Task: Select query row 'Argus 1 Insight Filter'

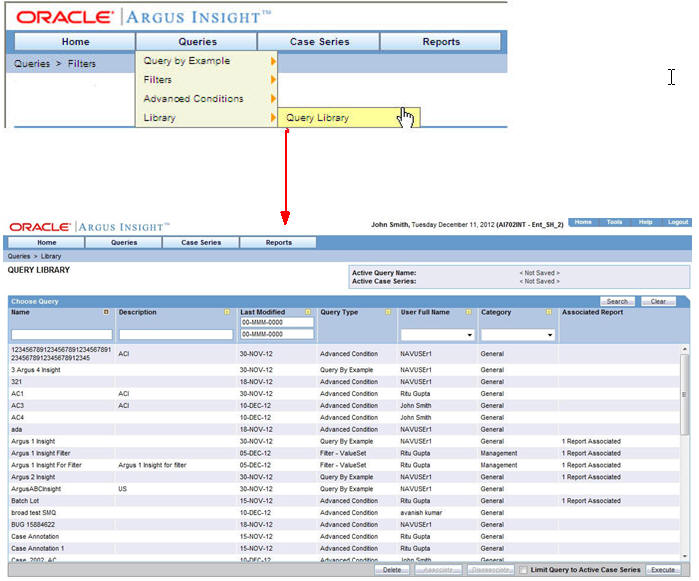Action: [344, 453]
